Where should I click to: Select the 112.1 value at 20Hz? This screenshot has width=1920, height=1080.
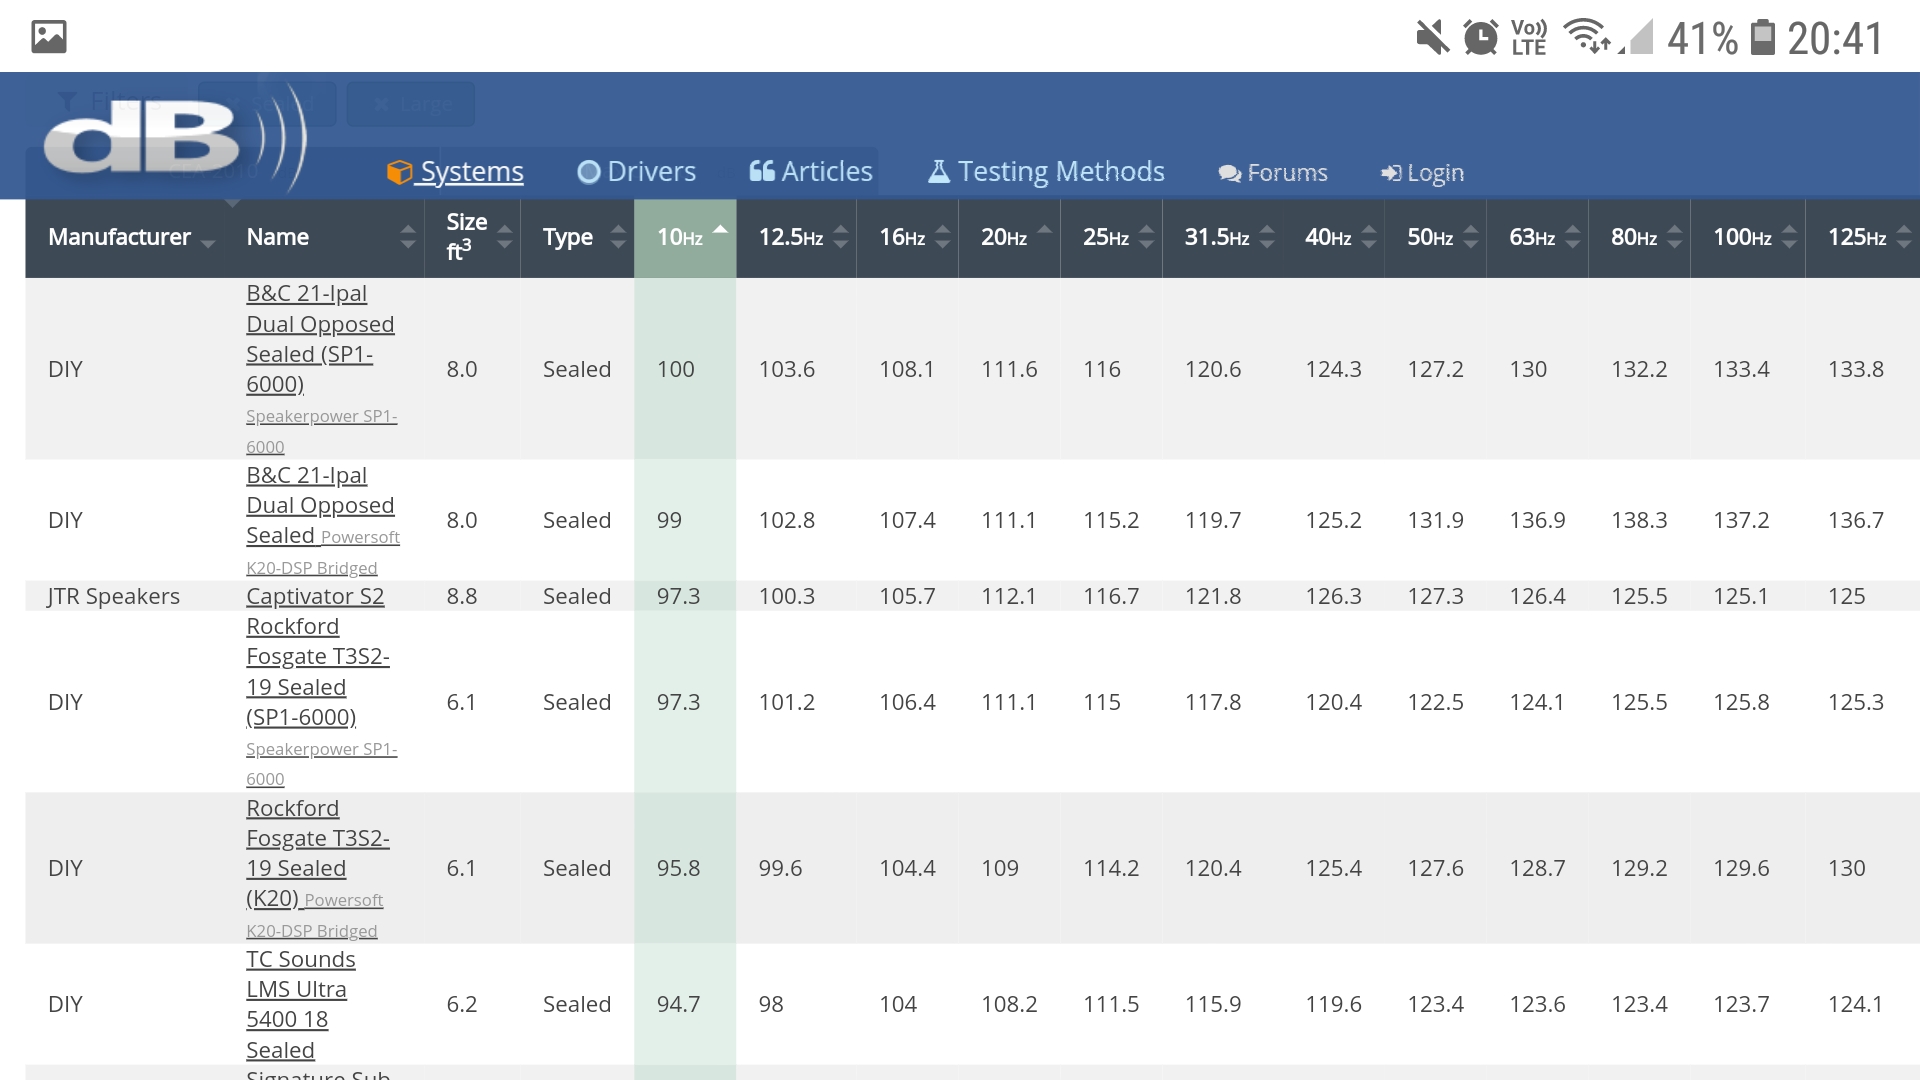1009,597
